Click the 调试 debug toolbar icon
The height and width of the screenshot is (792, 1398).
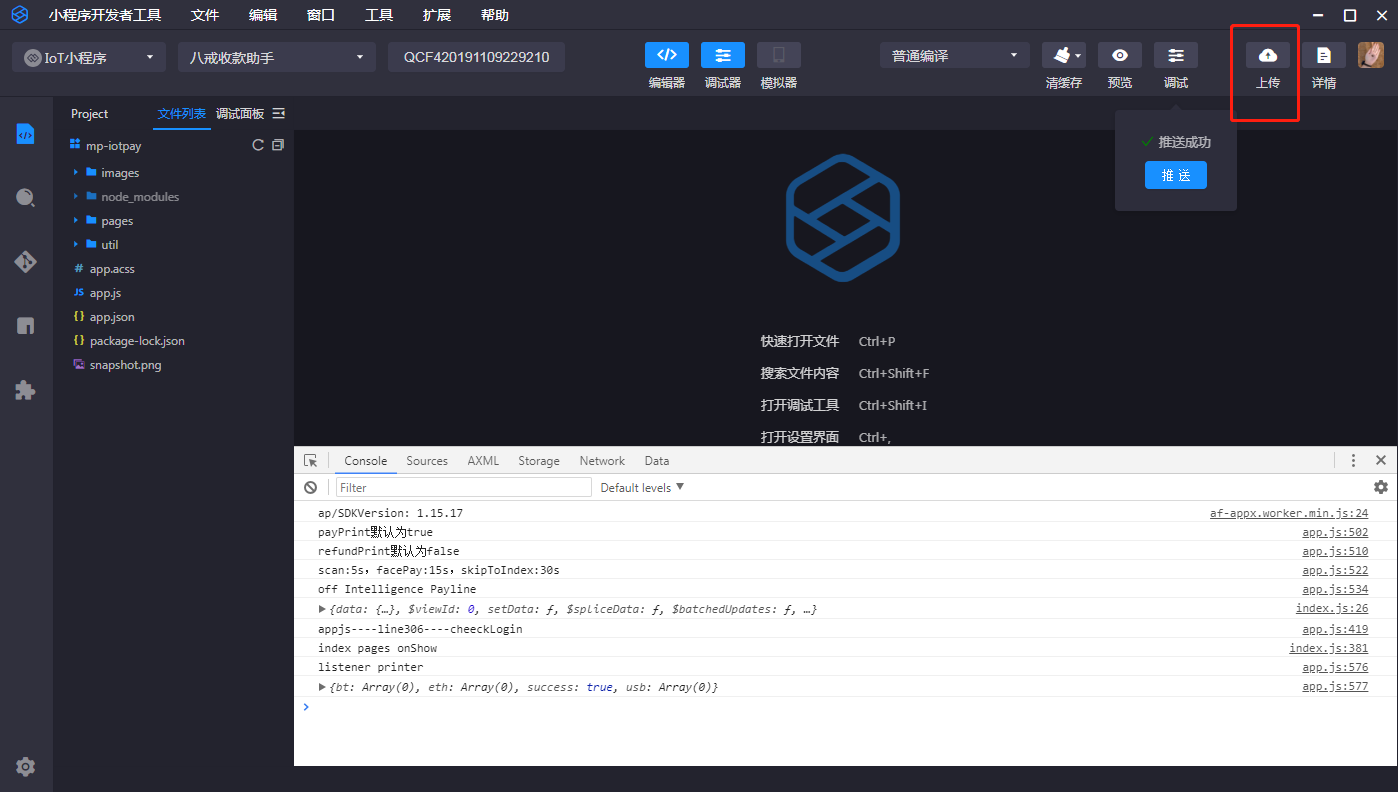coord(1176,55)
